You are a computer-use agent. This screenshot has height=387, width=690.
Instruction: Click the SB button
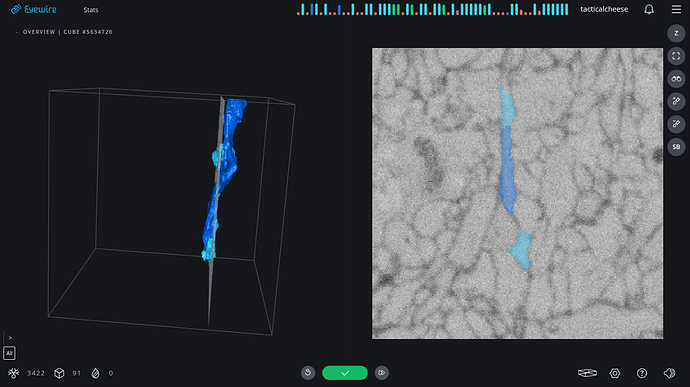pos(676,147)
